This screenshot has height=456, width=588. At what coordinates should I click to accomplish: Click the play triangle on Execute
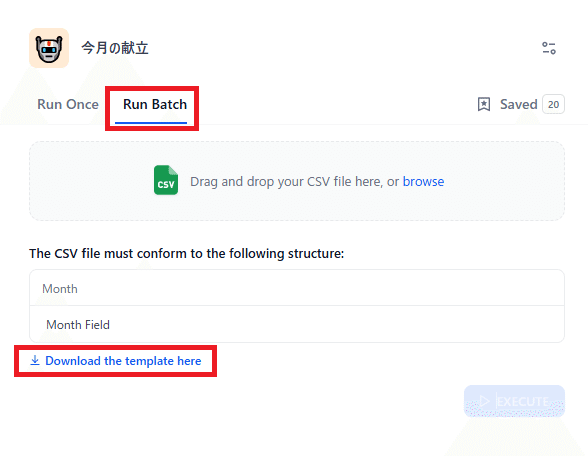tap(484, 402)
